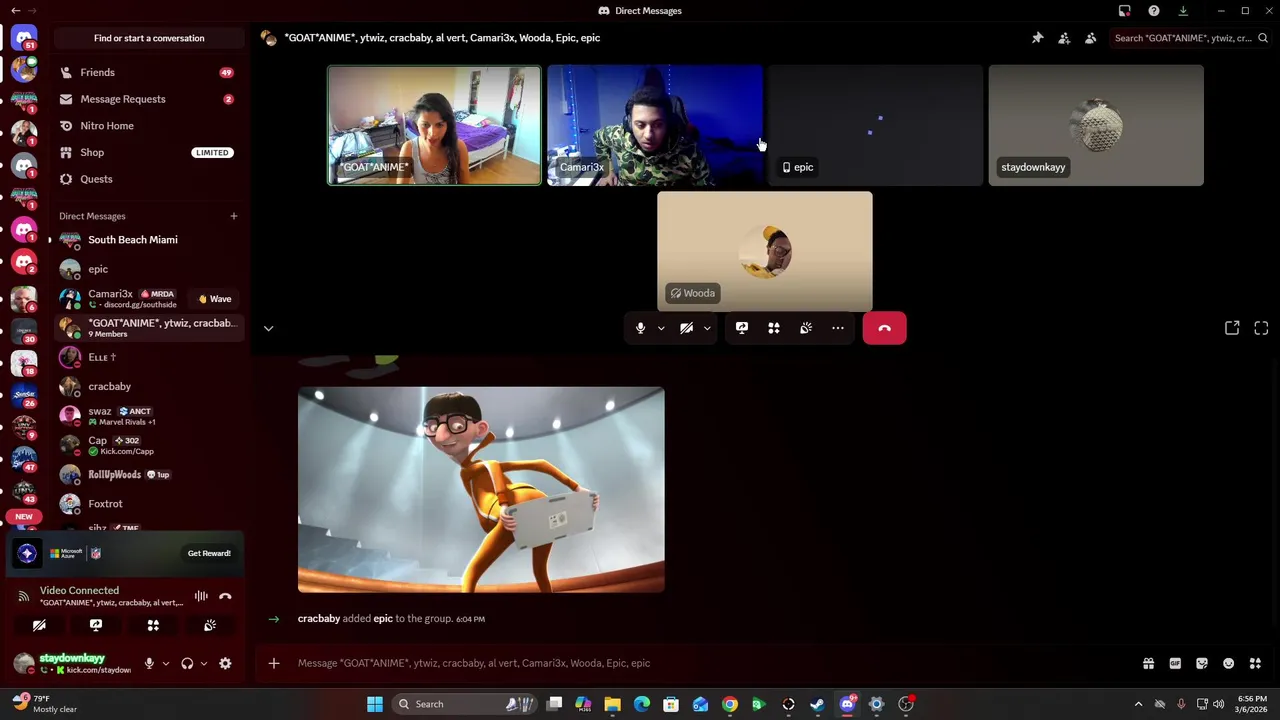Pop out the call window
The width and height of the screenshot is (1280, 720).
[1232, 328]
